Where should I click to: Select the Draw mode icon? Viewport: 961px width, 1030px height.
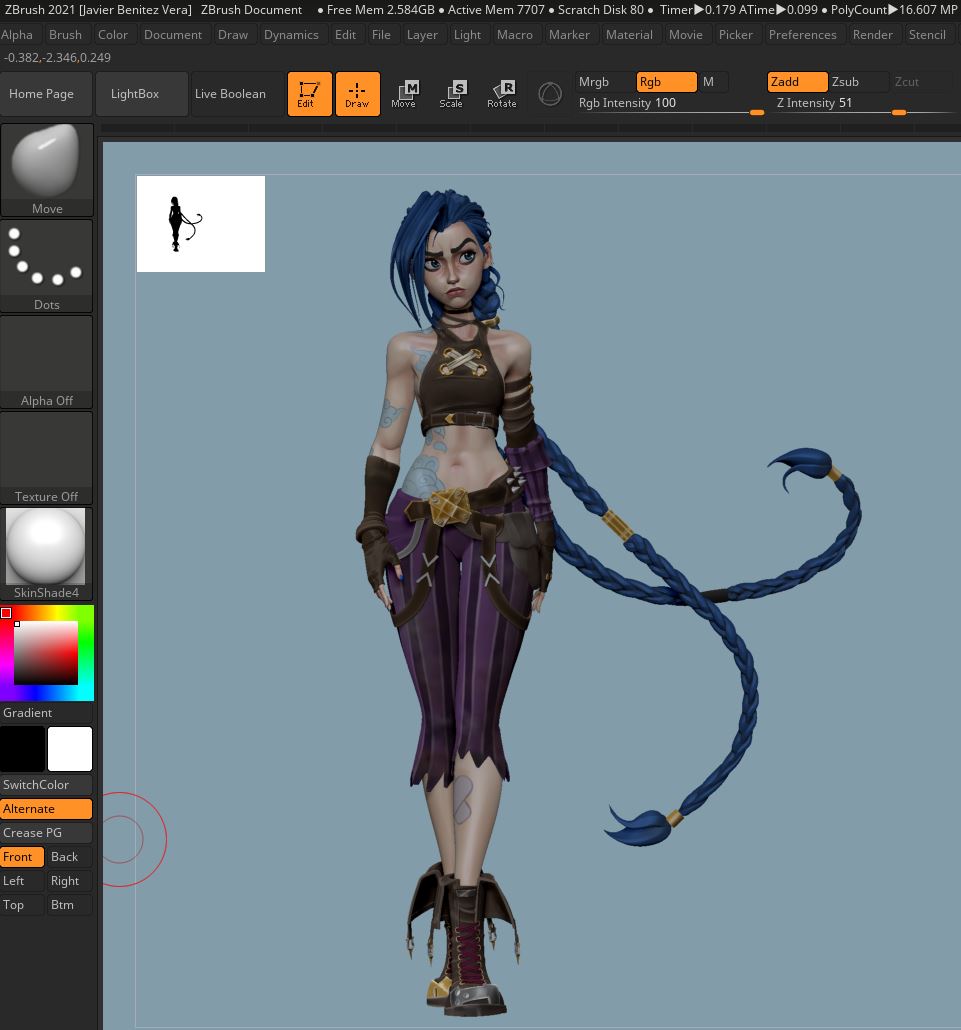pos(357,94)
